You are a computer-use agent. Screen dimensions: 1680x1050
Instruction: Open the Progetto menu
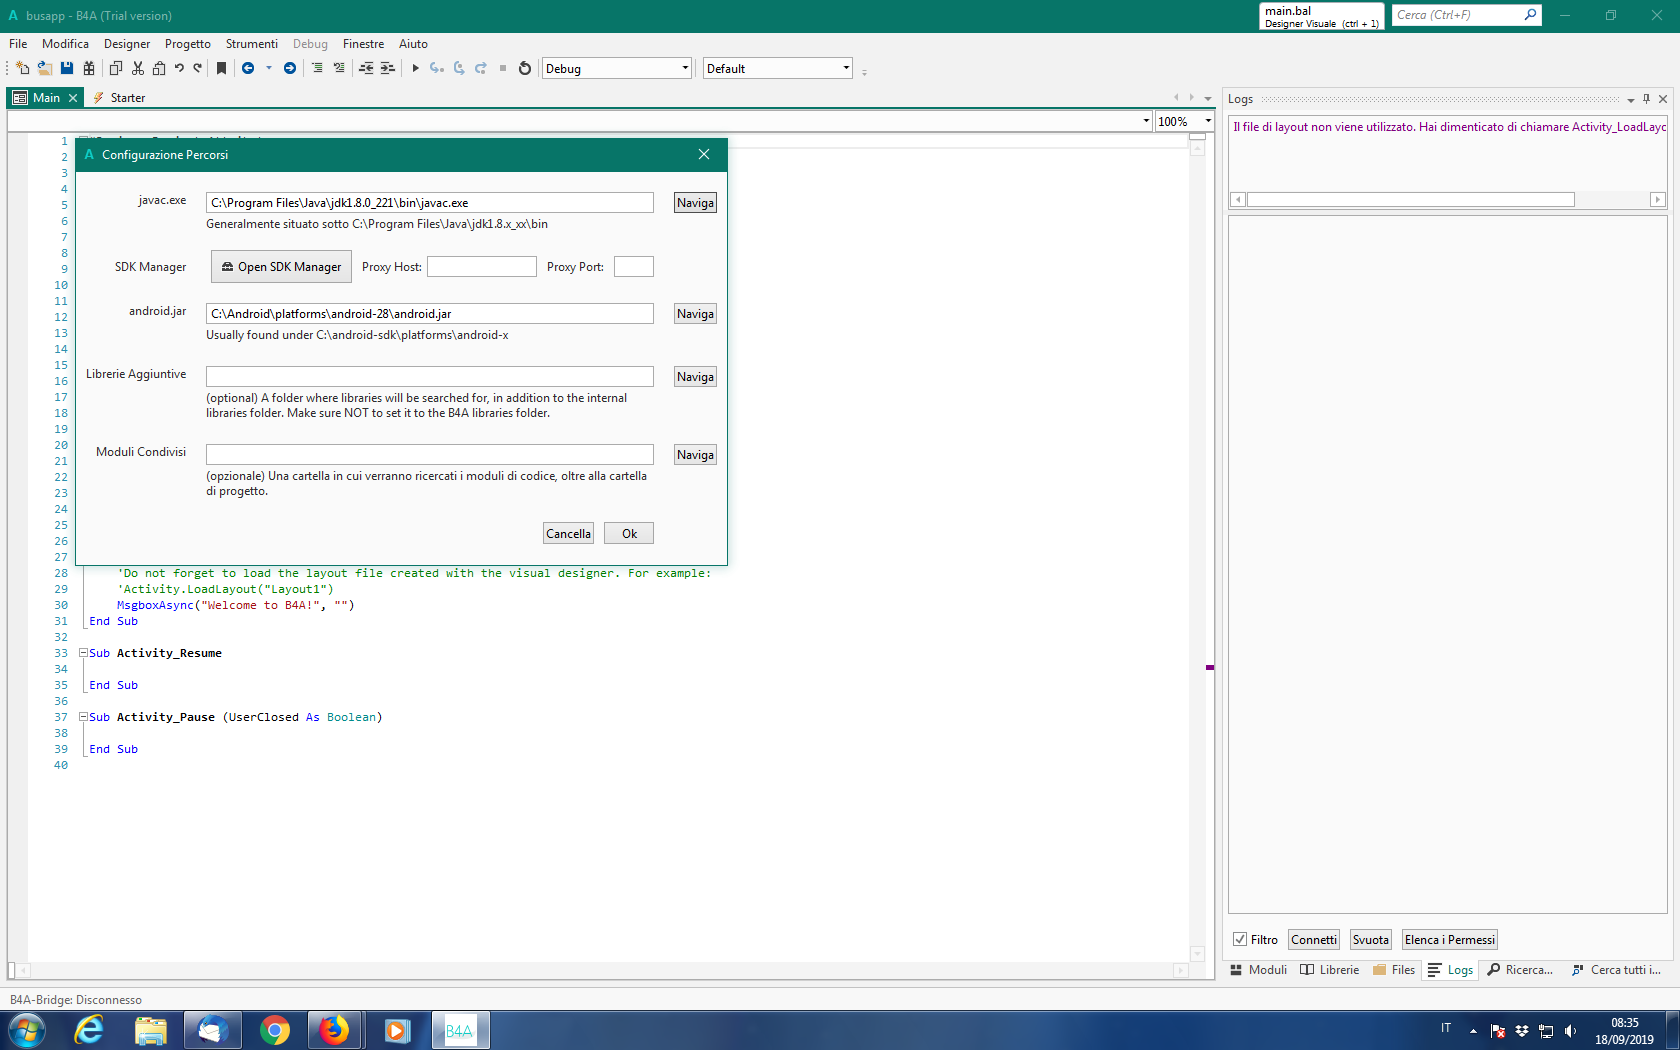coord(188,44)
